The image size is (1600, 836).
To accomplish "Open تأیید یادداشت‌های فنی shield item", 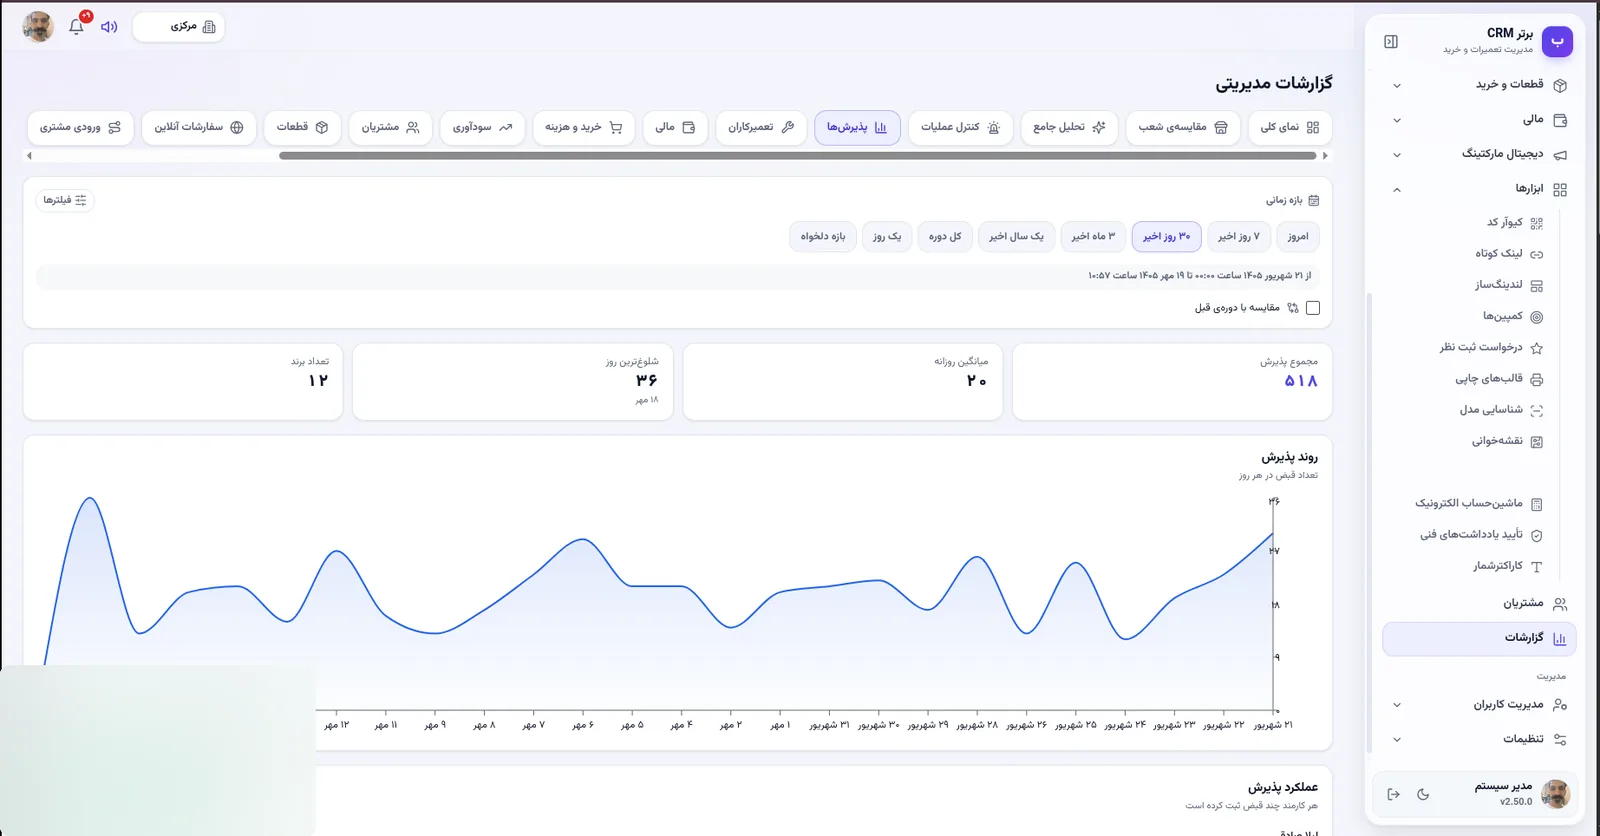I will point(1481,535).
